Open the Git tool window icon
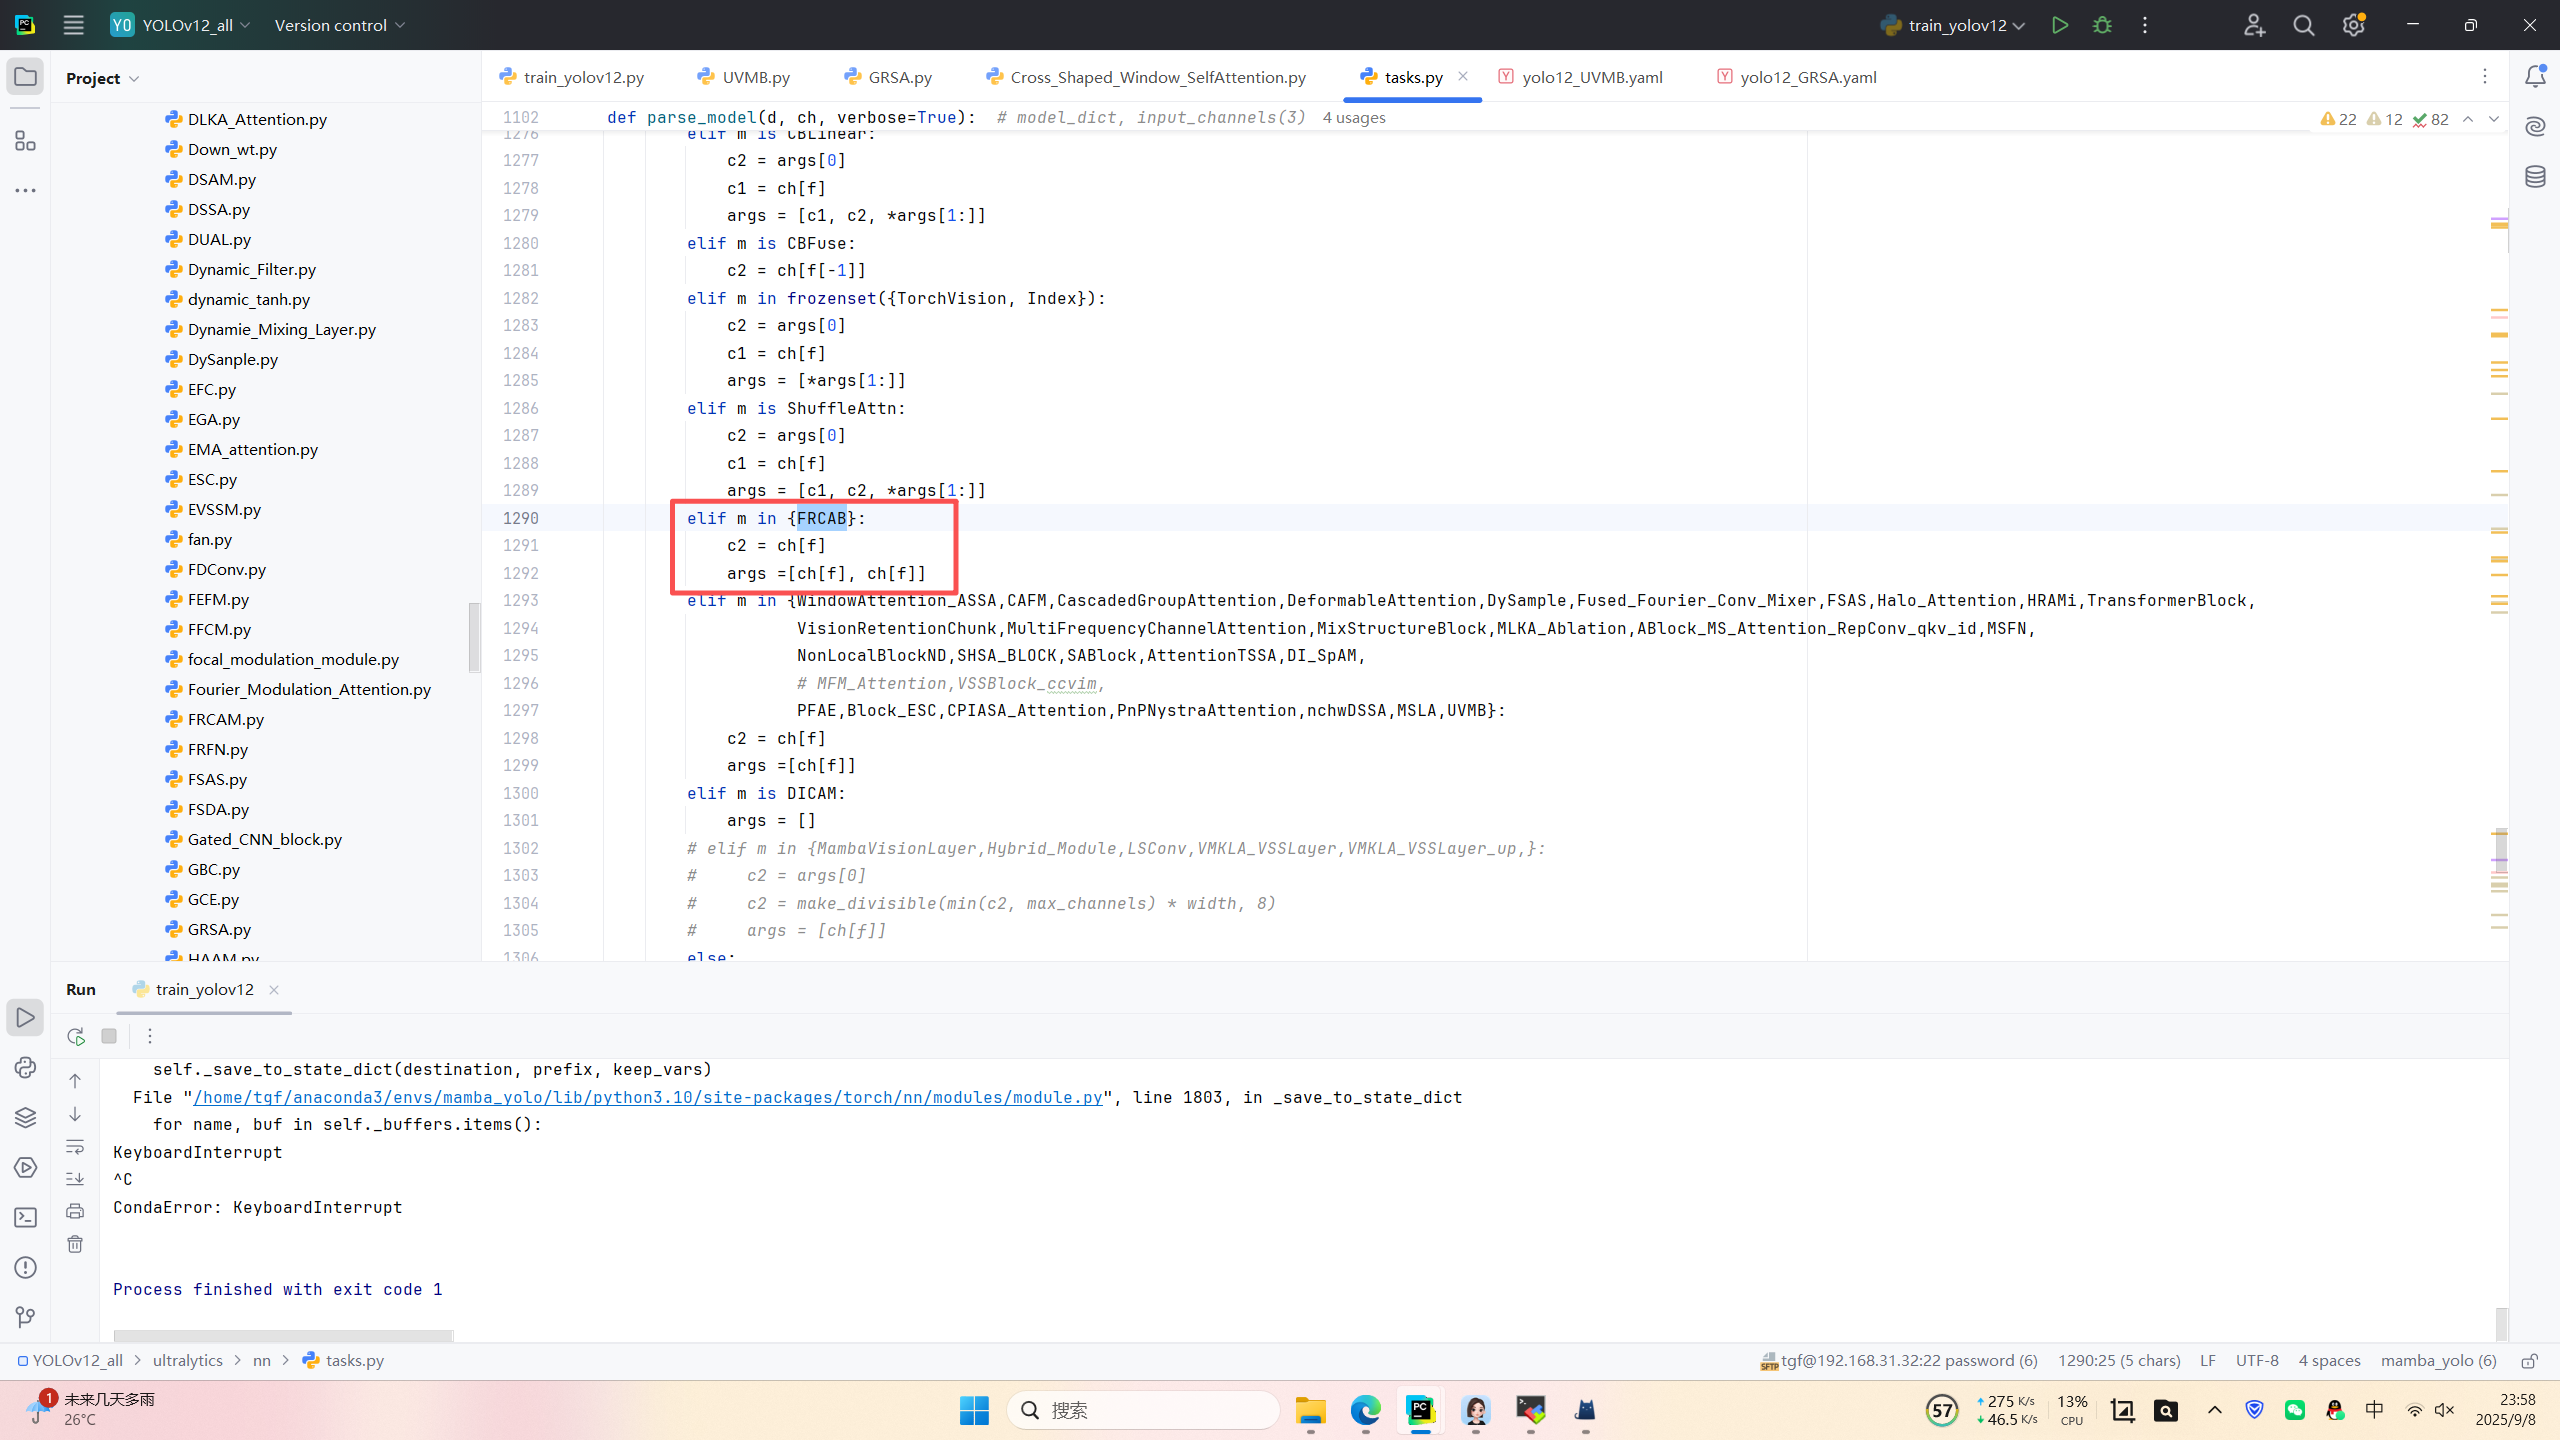 [25, 1317]
